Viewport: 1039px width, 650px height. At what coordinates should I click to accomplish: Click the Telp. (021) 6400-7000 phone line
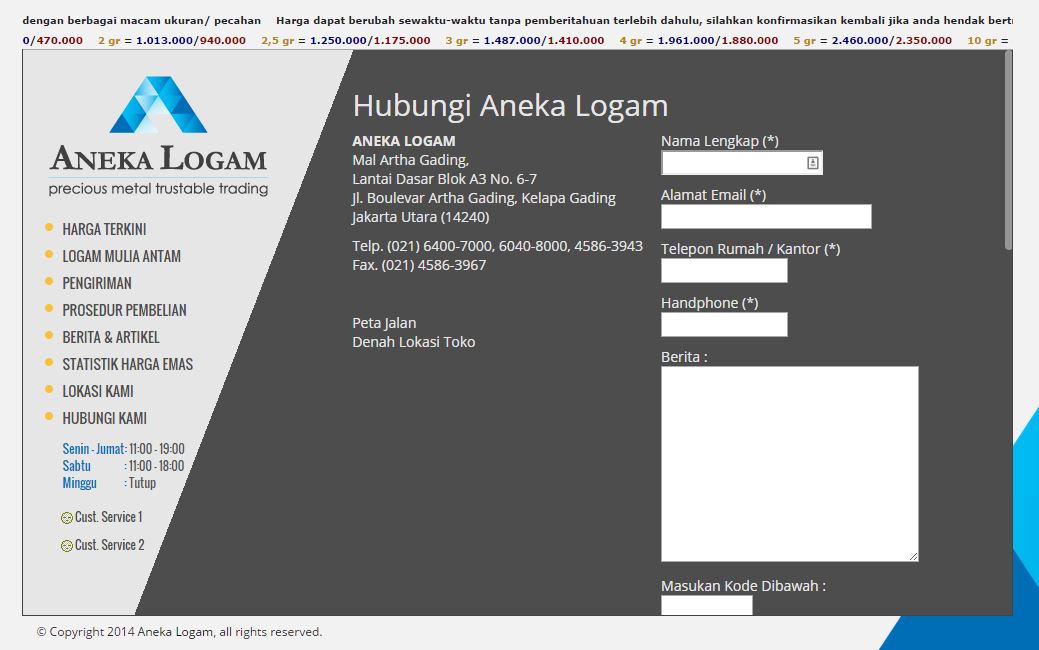(498, 246)
